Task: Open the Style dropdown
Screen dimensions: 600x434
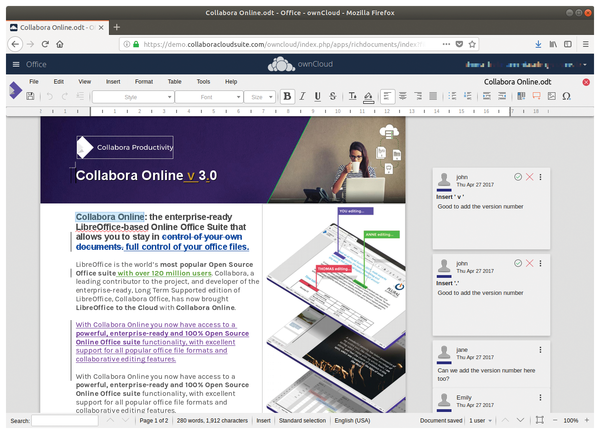Action: point(133,97)
